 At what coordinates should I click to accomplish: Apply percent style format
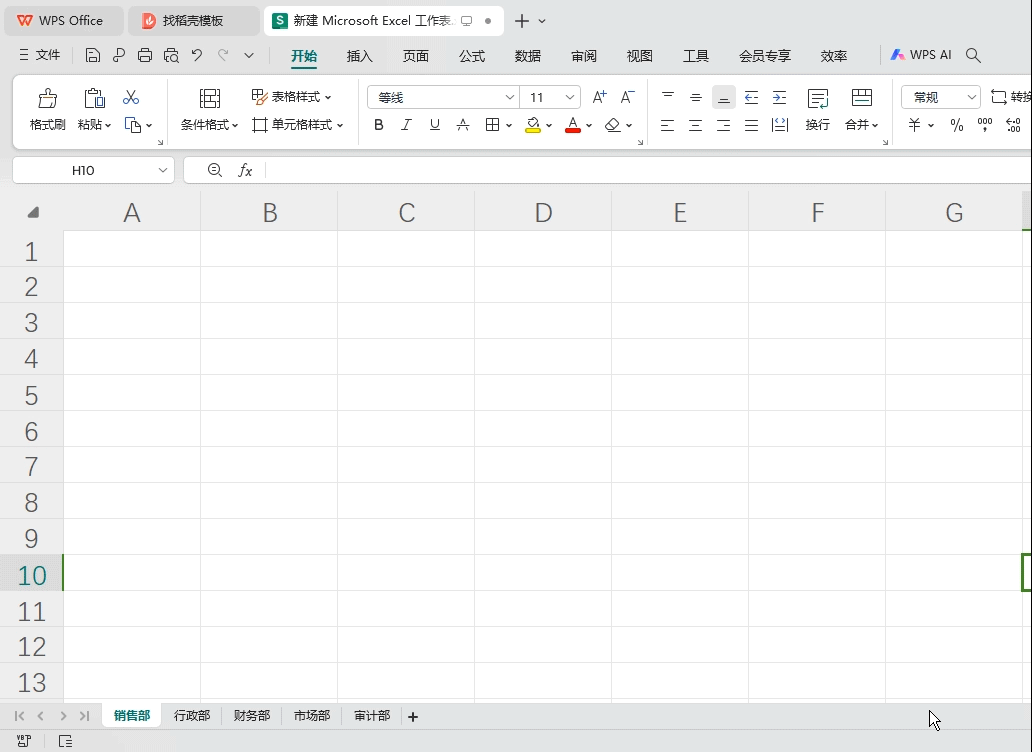pyautogui.click(x=956, y=125)
